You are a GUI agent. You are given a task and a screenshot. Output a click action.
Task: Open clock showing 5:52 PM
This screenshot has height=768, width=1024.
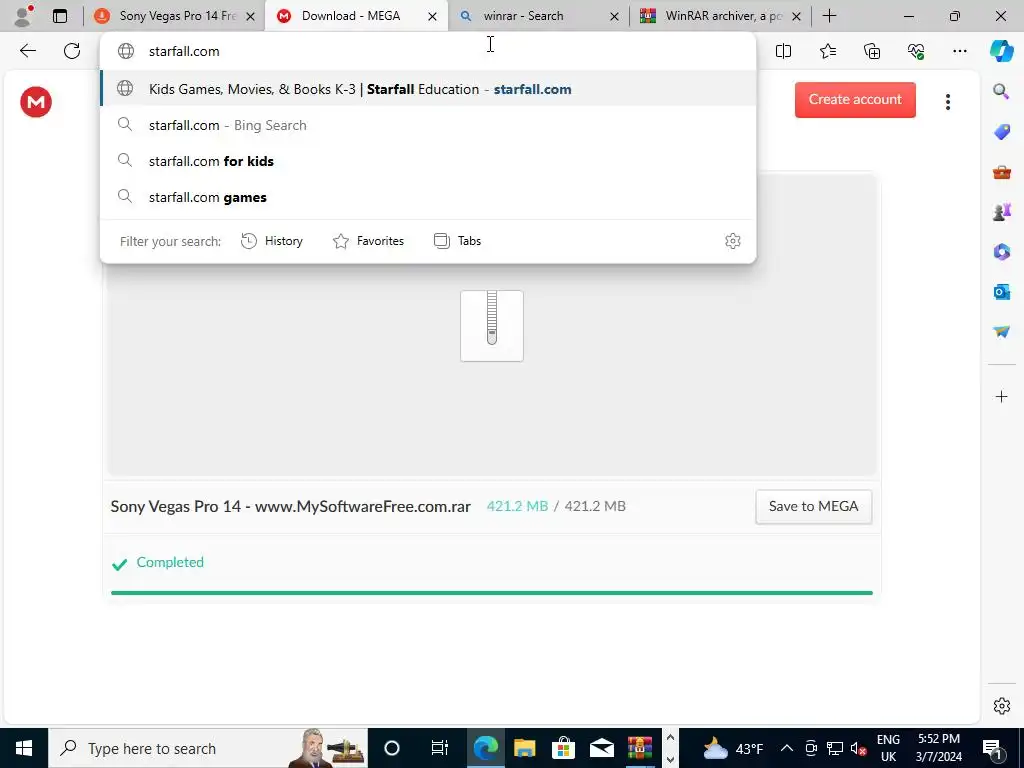point(938,748)
